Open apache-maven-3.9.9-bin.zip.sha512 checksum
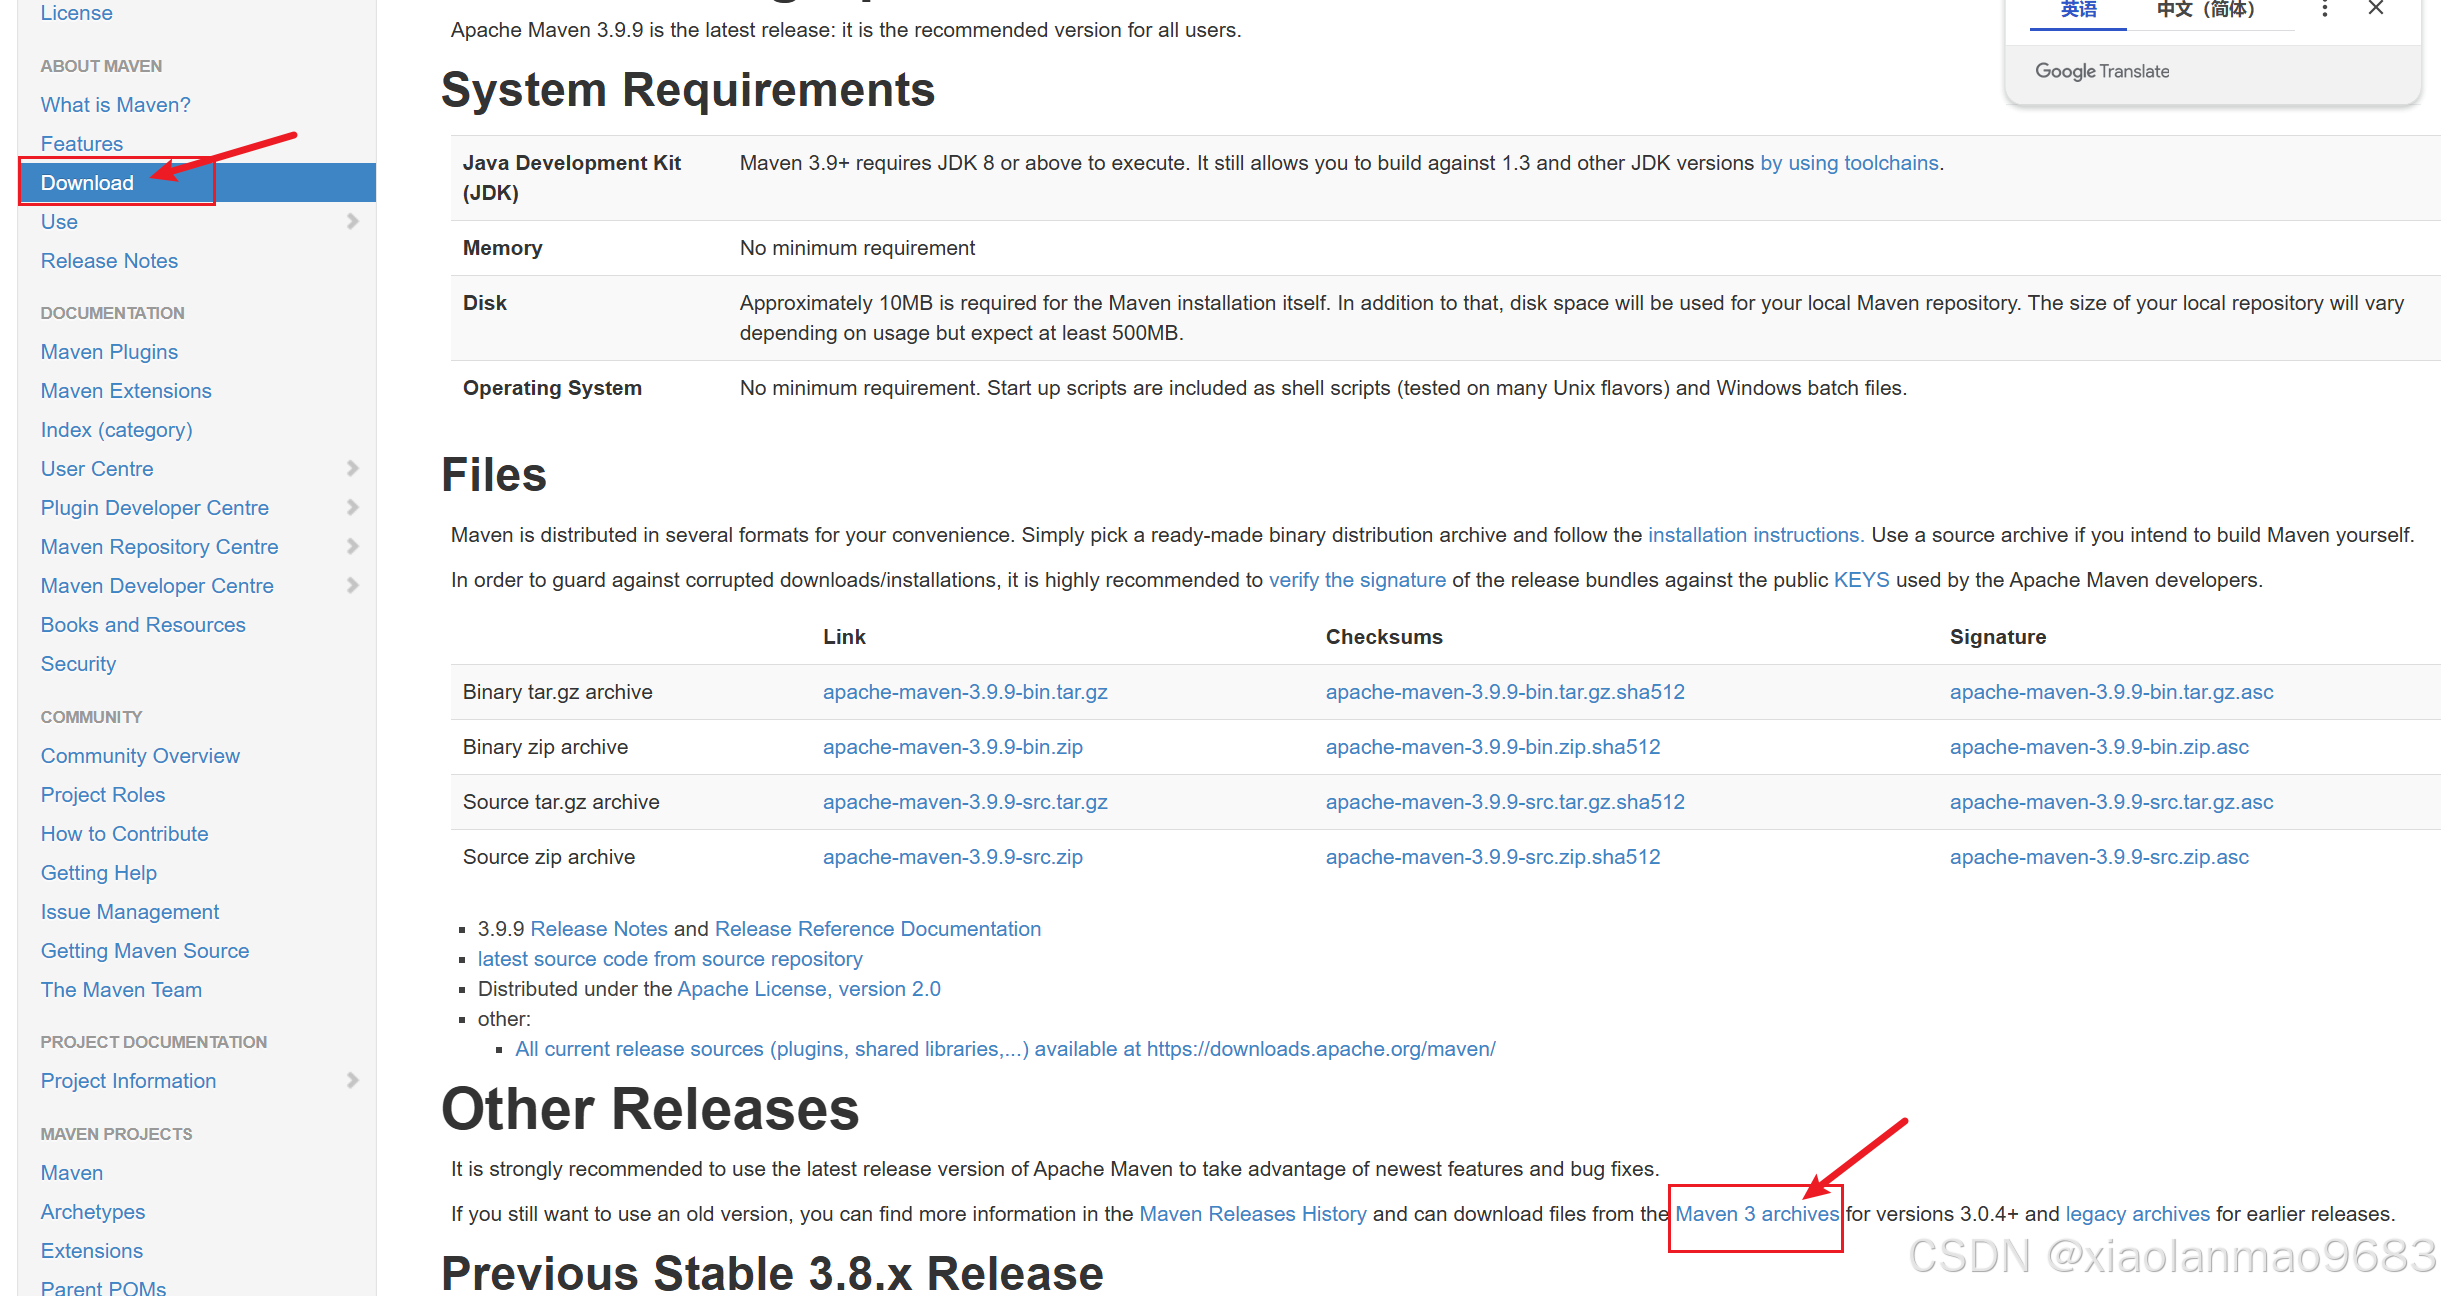Viewport: 2441px width, 1296px height. coord(1493,747)
